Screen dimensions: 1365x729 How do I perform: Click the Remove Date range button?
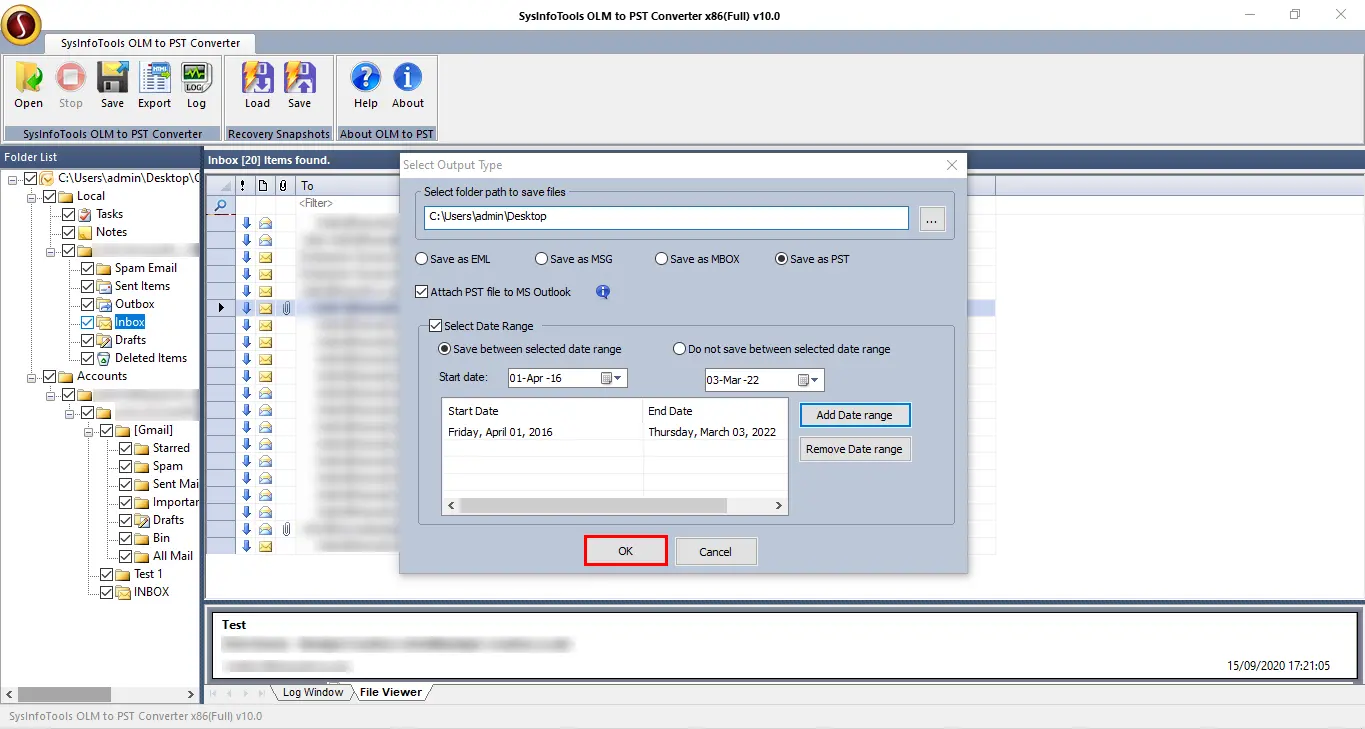(855, 449)
